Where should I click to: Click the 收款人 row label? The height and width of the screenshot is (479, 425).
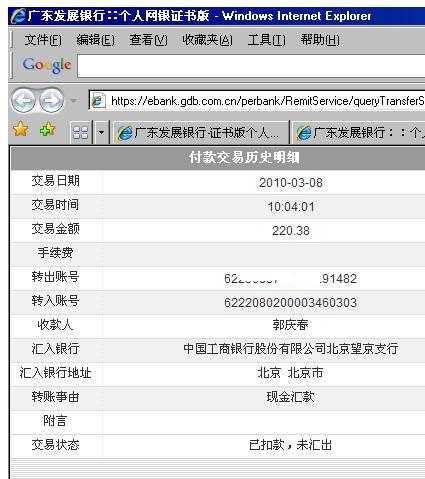pos(55,325)
